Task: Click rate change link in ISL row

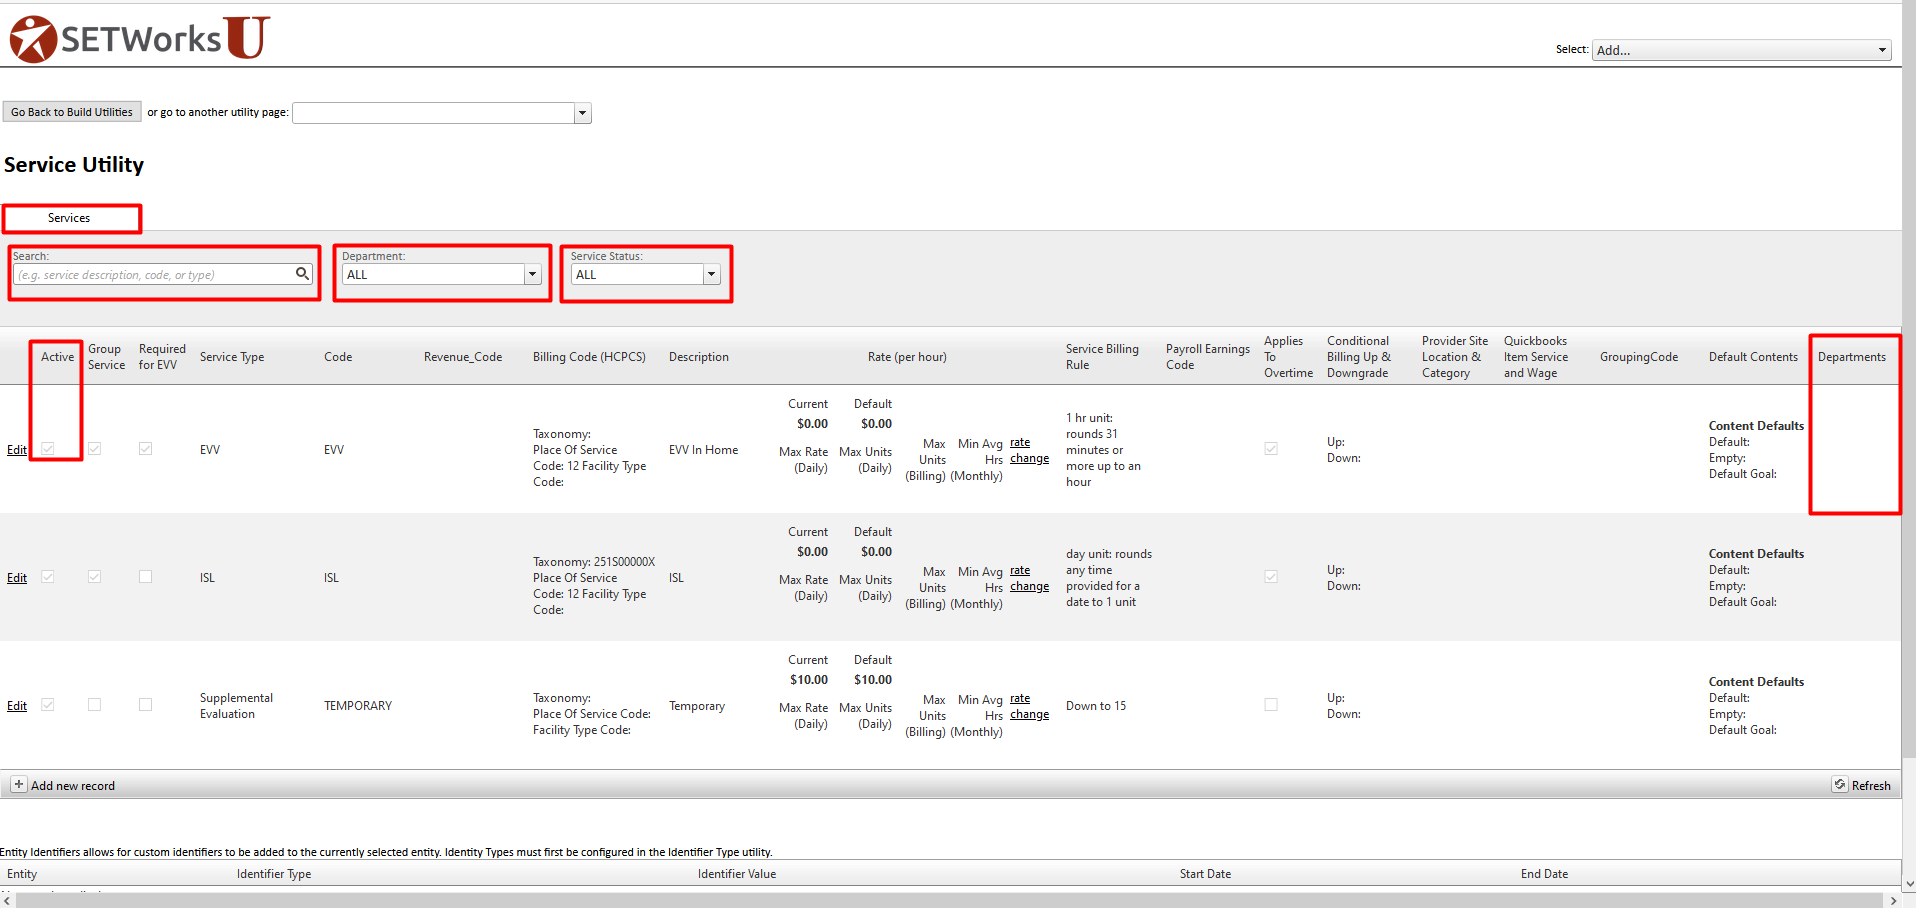Action: [1029, 578]
